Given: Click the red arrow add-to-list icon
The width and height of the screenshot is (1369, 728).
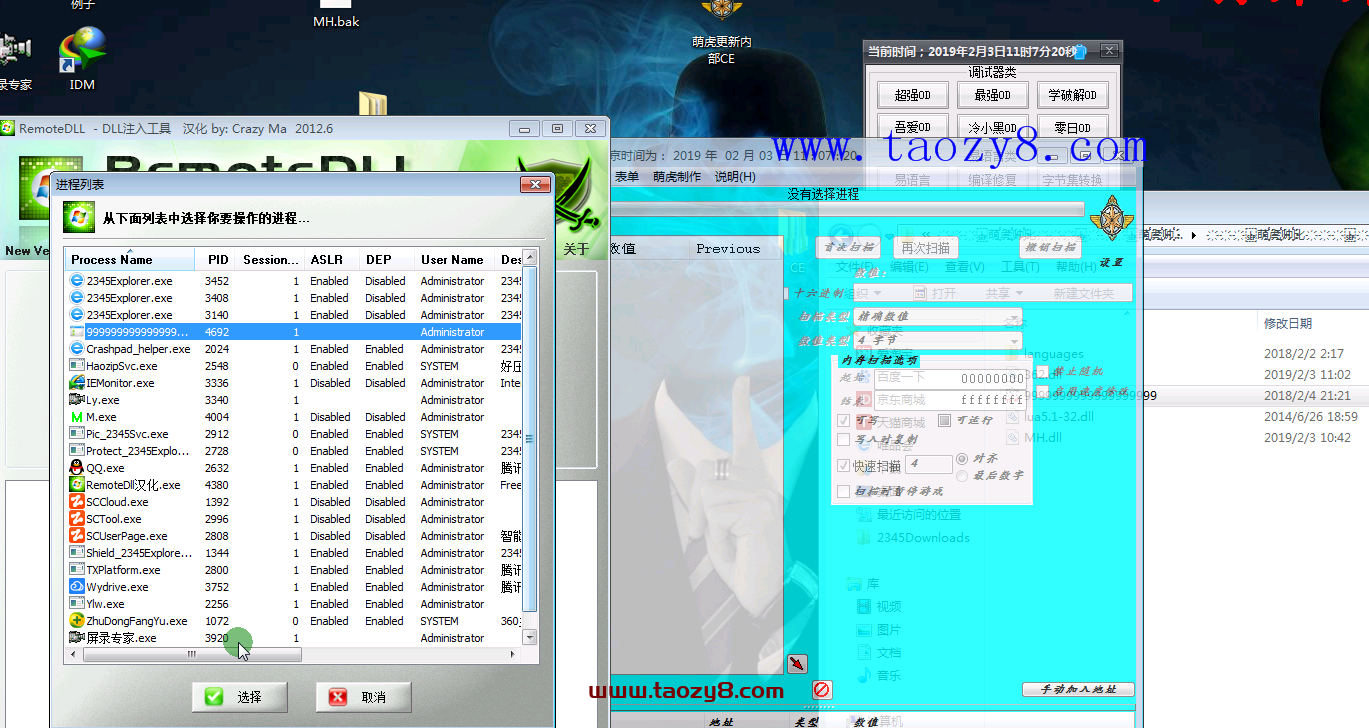Looking at the screenshot, I should coord(797,663).
